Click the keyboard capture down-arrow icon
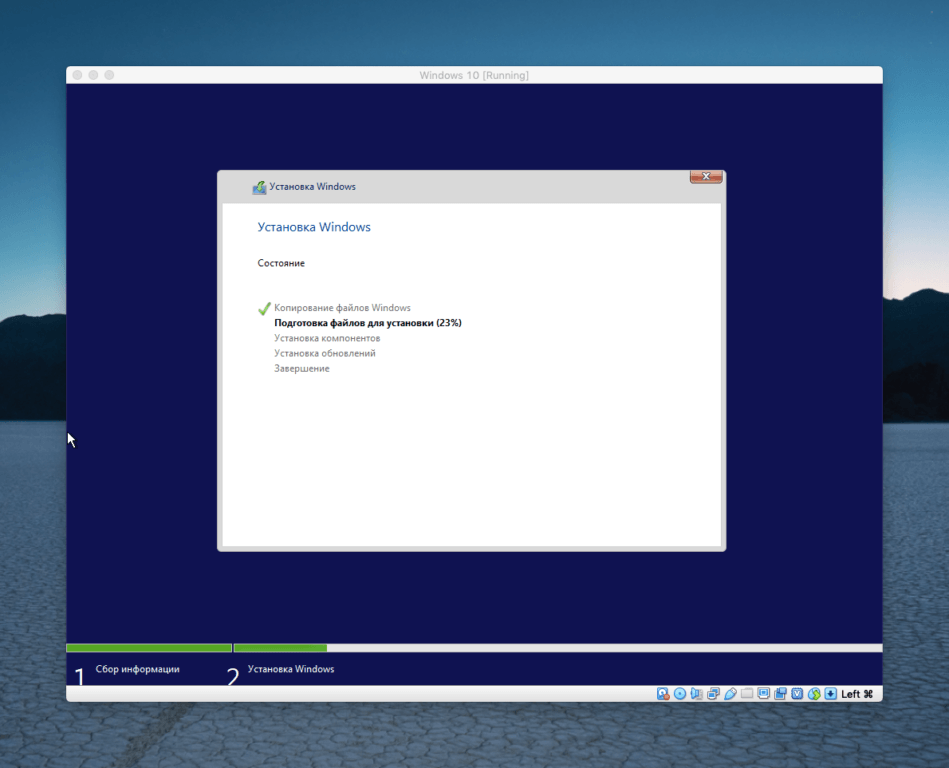 [x=830, y=694]
